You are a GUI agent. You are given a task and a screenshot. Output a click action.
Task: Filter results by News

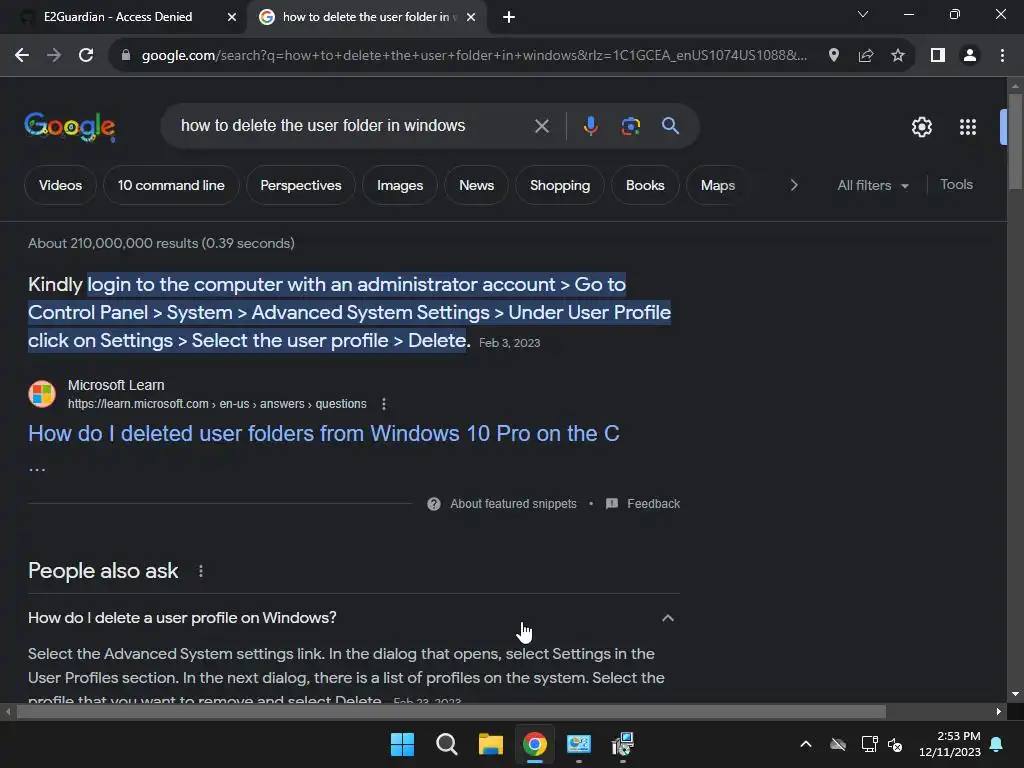point(476,185)
